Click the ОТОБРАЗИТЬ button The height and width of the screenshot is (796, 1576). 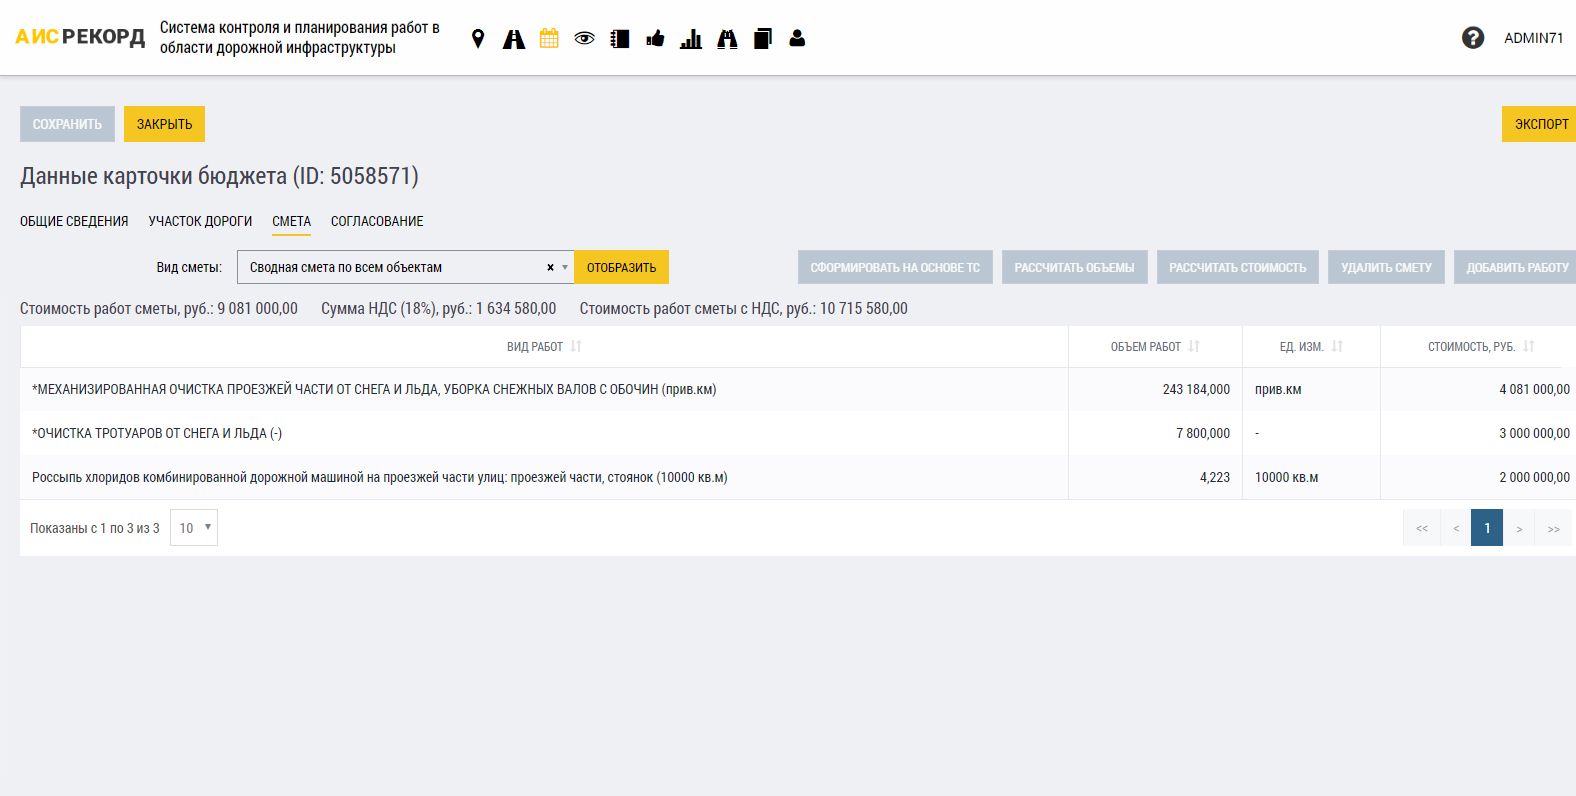(x=621, y=268)
